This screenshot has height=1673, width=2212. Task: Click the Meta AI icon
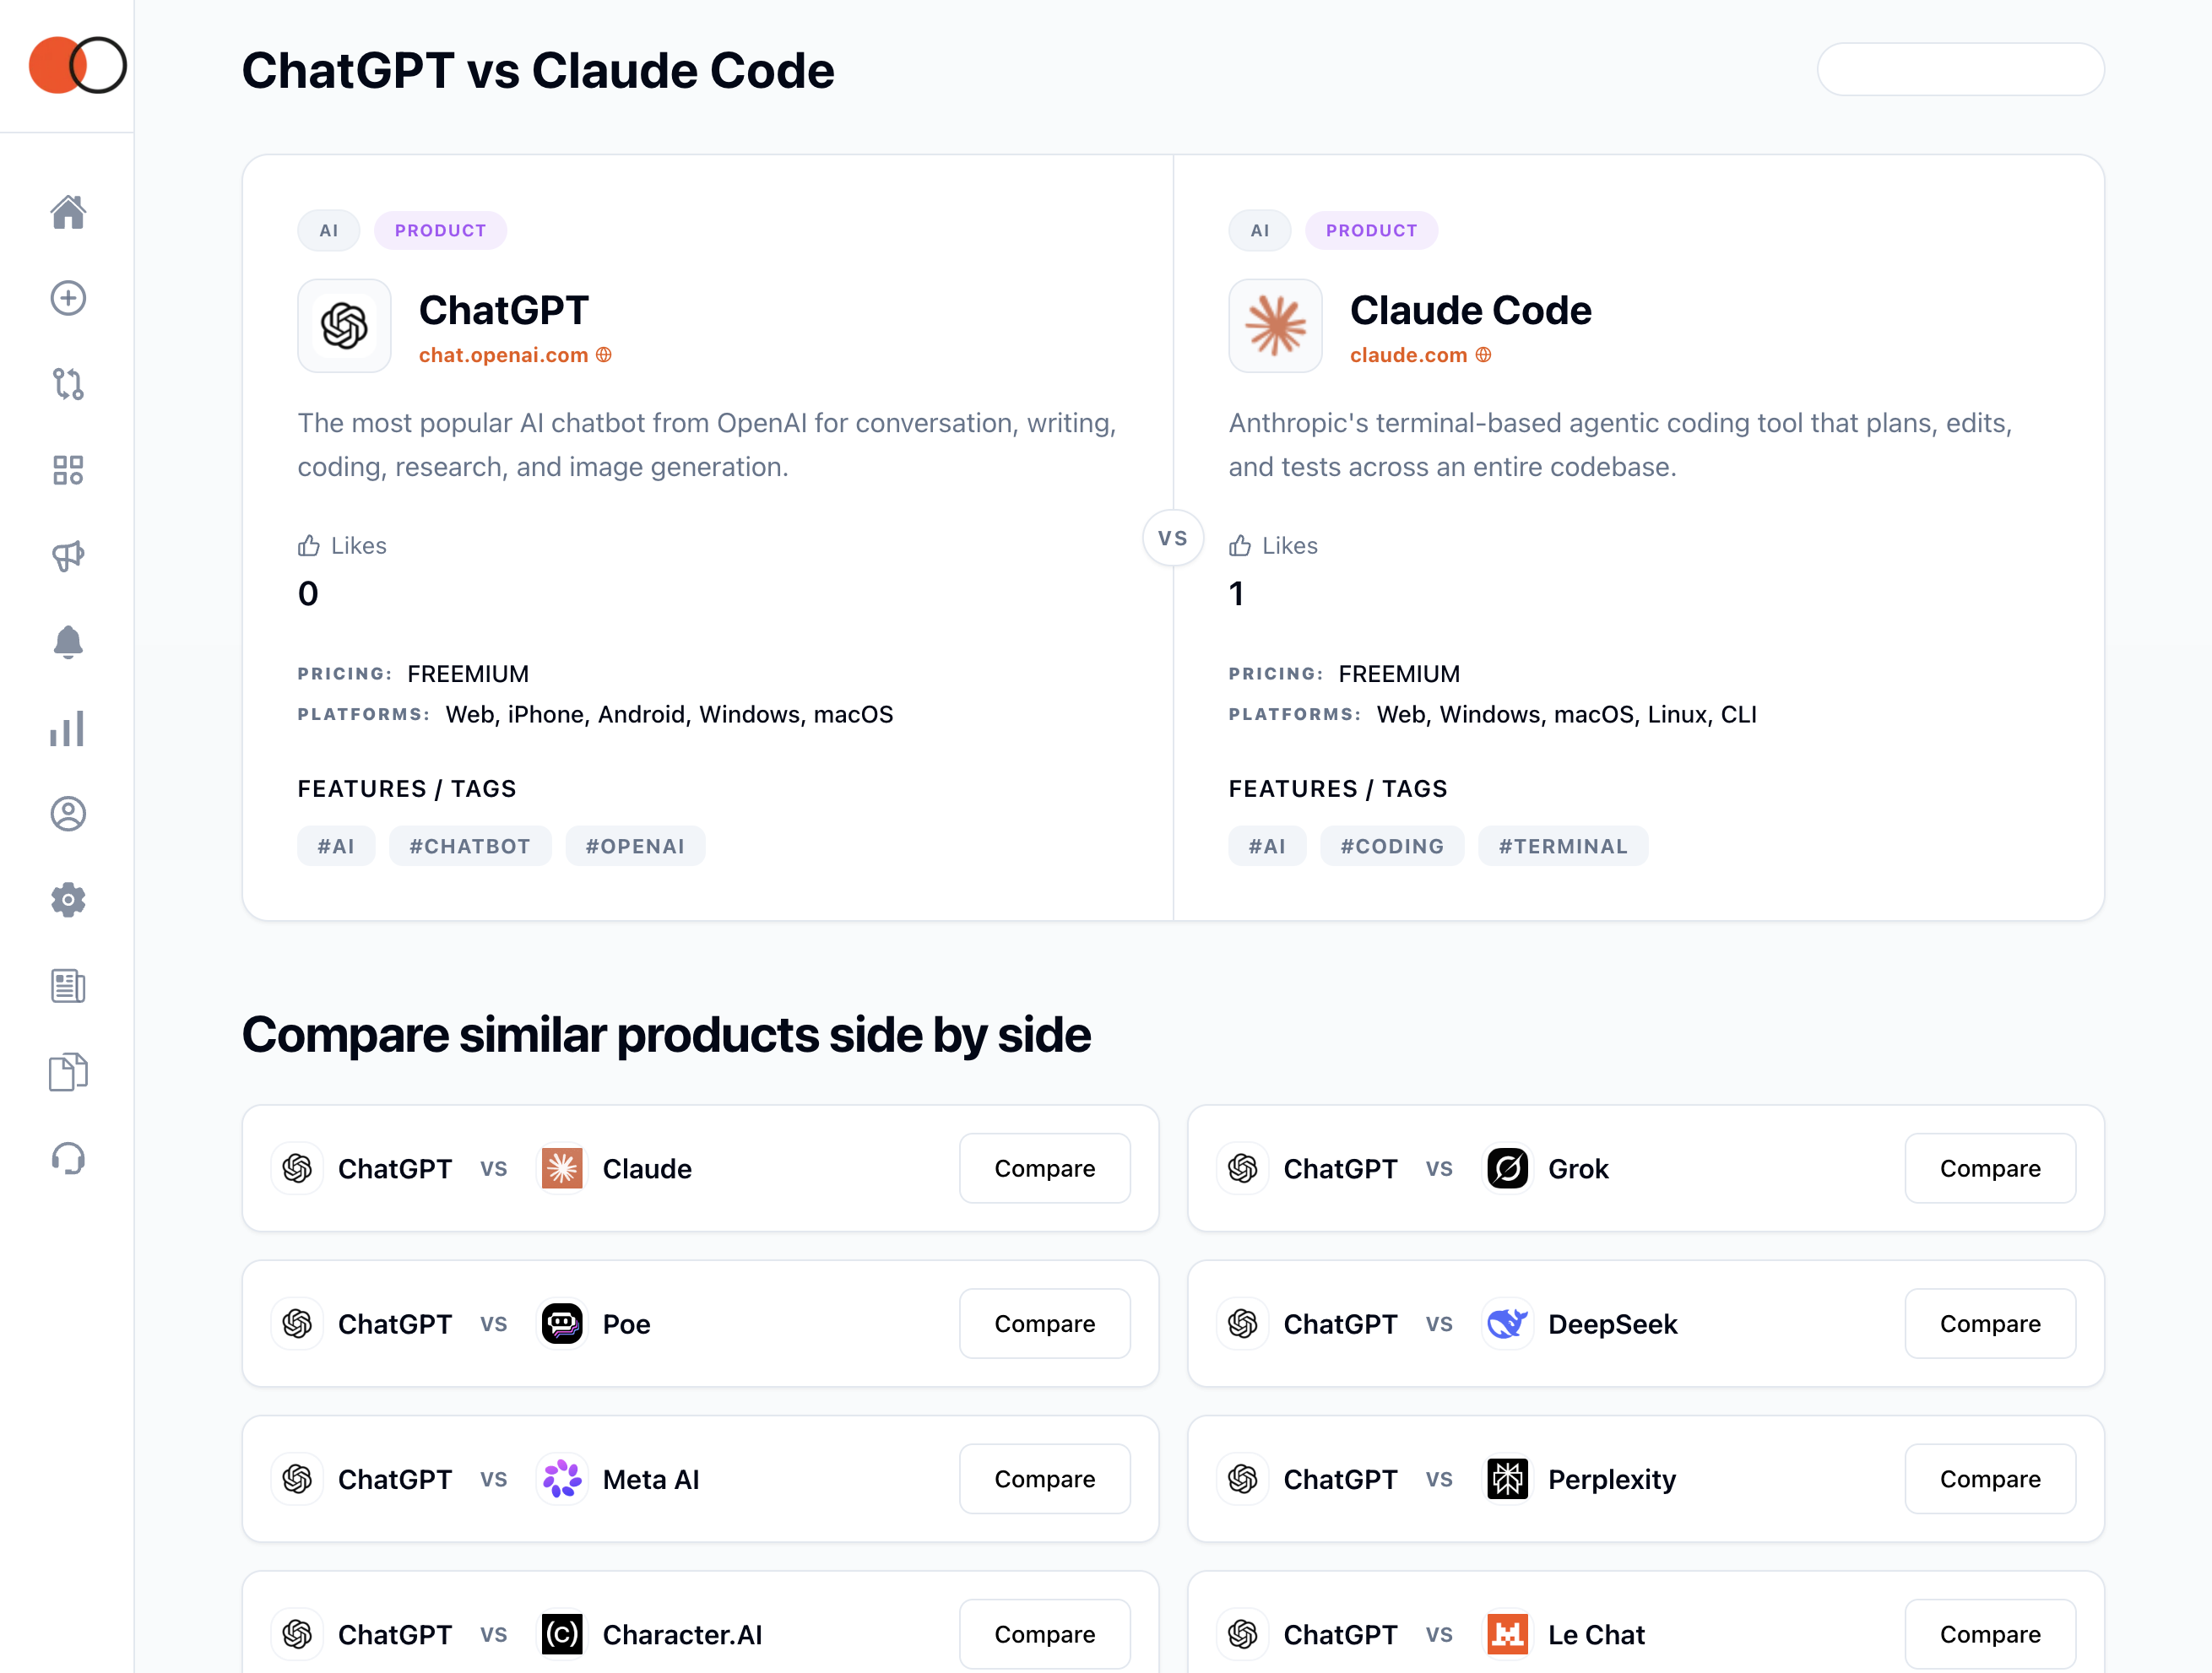[562, 1478]
